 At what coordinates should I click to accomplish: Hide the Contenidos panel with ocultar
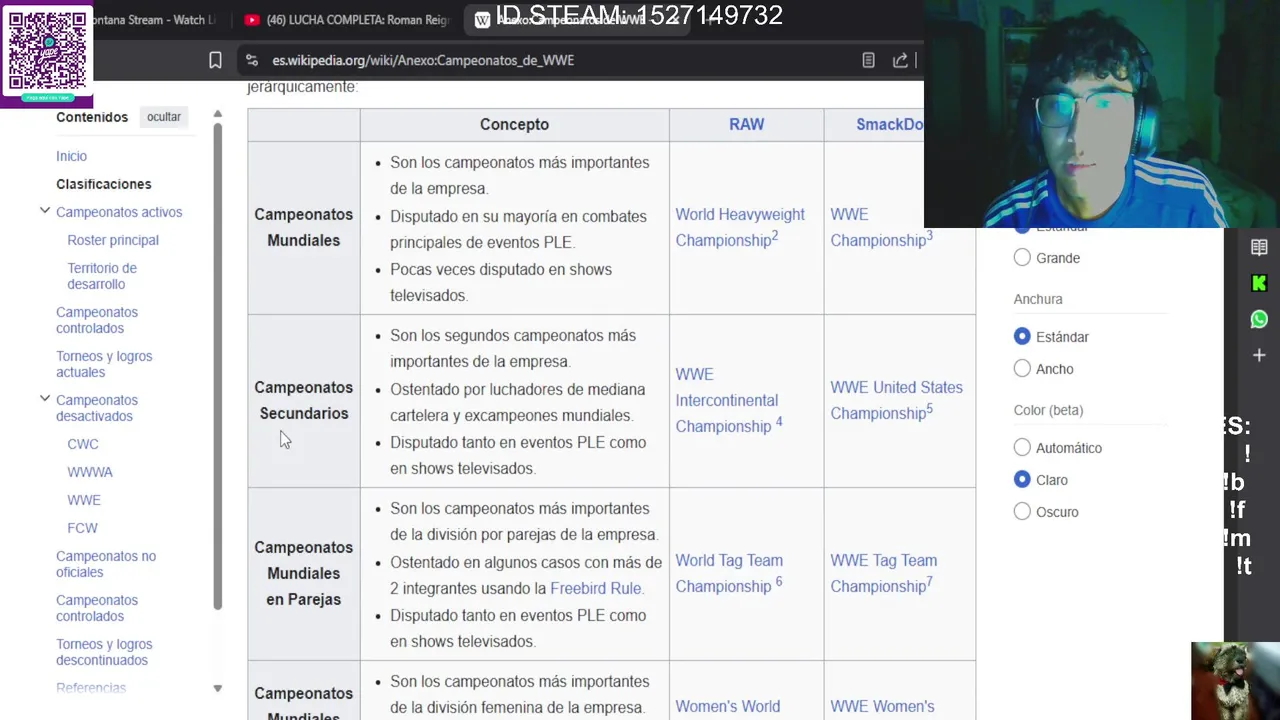click(x=164, y=117)
